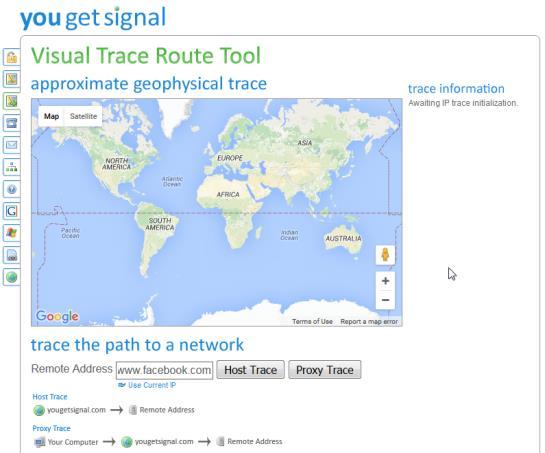Focus the Remote Address input field
The width and height of the screenshot is (545, 453).
[164, 370]
